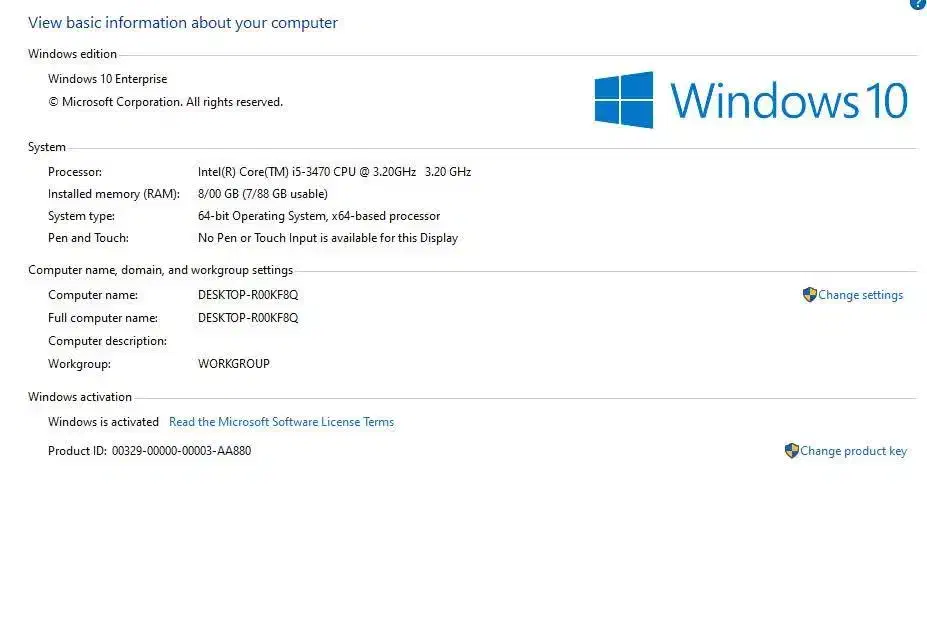The height and width of the screenshot is (628, 927).
Task: Click the System section header
Action: pyautogui.click(x=47, y=147)
